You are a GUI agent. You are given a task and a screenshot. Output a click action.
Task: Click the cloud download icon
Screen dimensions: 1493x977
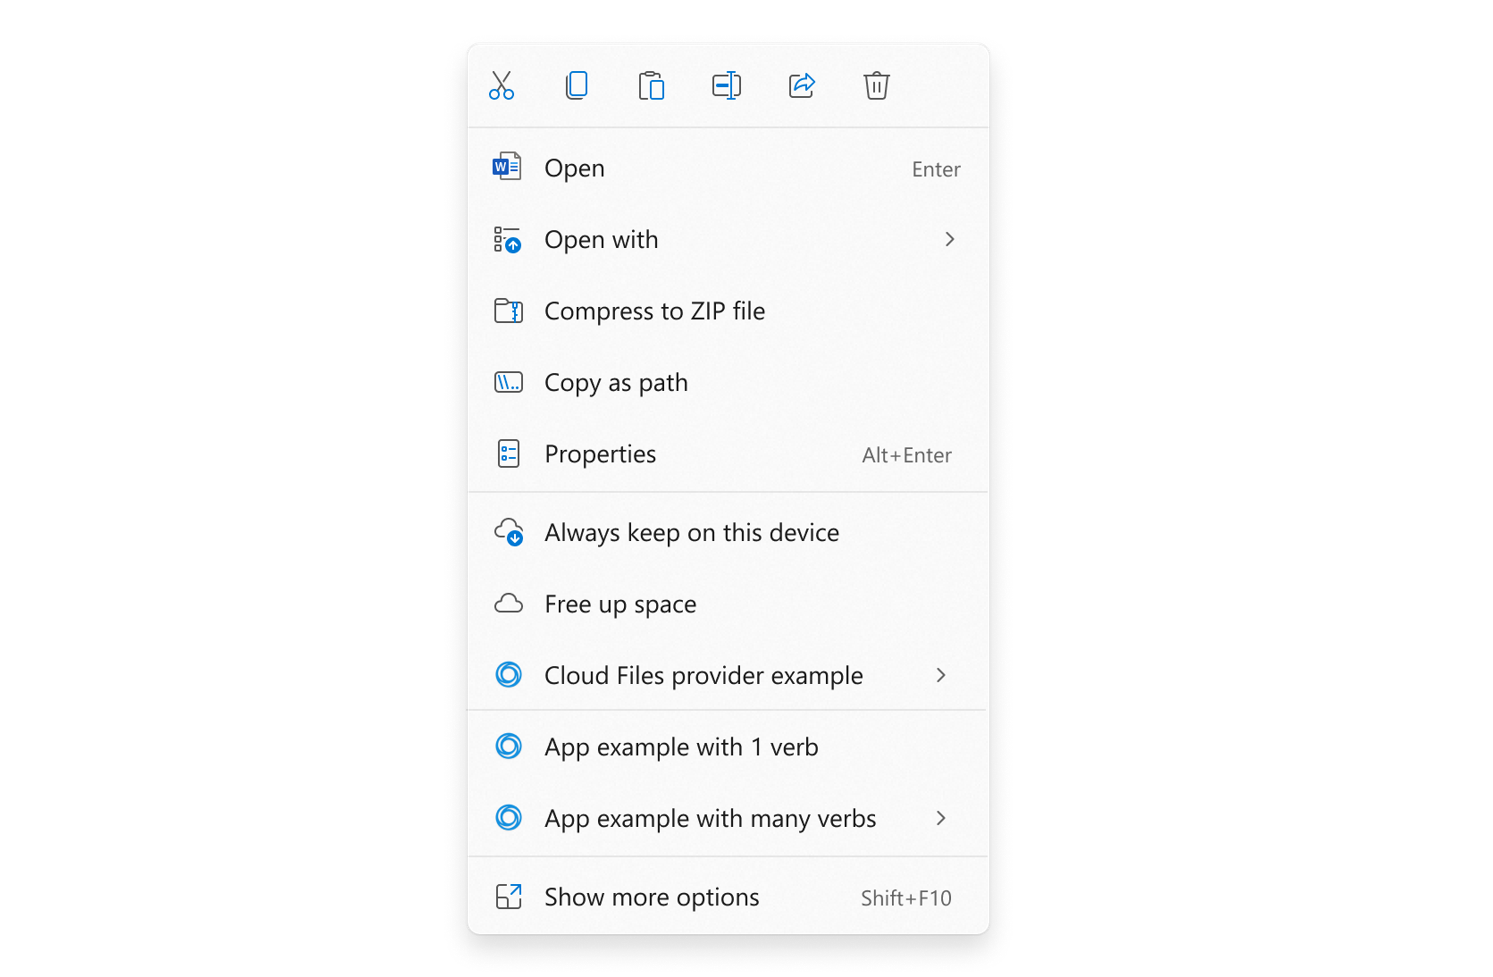coord(508,532)
